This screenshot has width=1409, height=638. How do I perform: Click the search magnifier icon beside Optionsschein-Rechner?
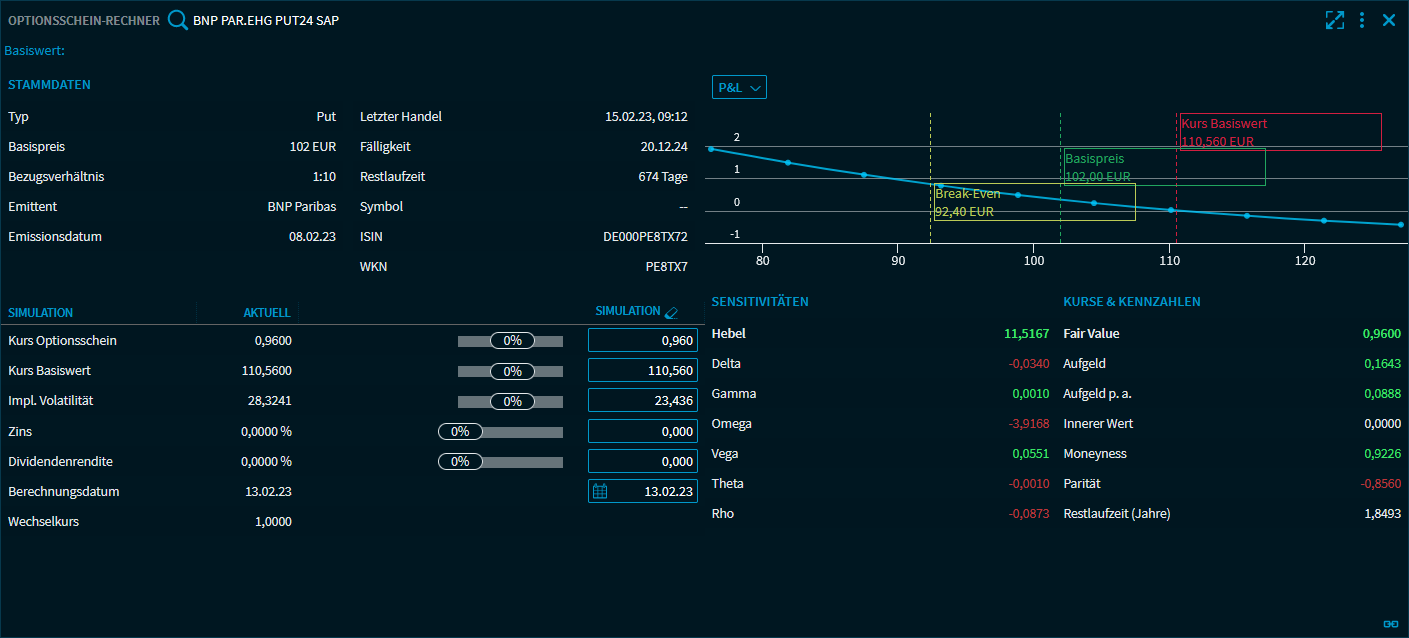click(177, 20)
